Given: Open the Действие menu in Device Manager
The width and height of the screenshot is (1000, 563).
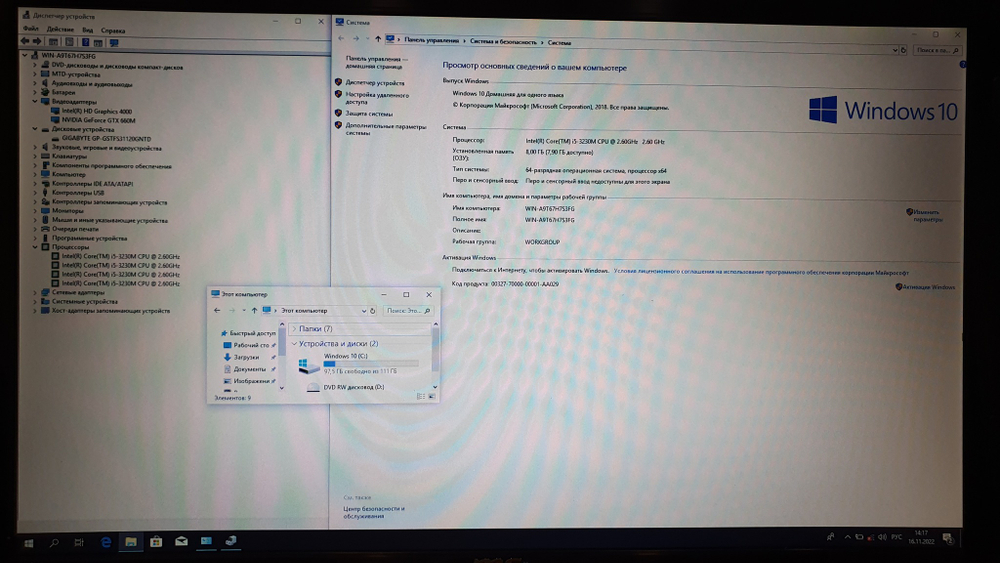Looking at the screenshot, I should click(61, 29).
